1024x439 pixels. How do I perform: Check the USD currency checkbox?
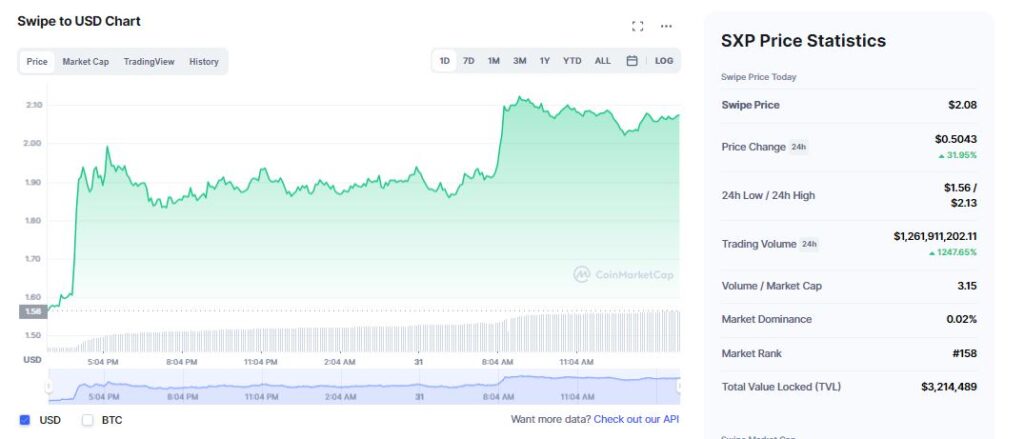click(x=25, y=420)
